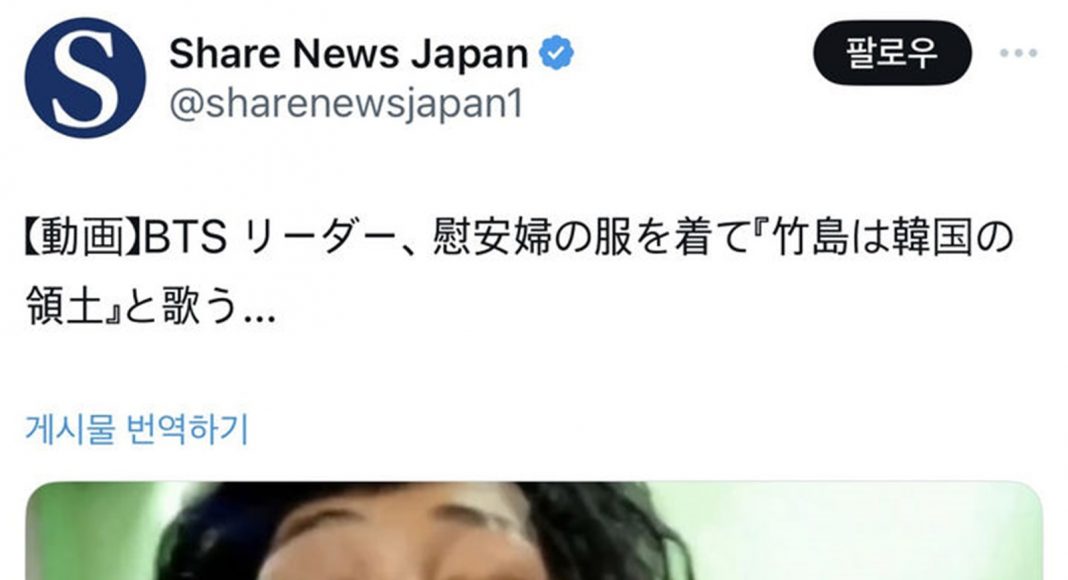Screen dimensions: 1068x580
Task: Click the word リーダー in the post
Action: [319, 238]
